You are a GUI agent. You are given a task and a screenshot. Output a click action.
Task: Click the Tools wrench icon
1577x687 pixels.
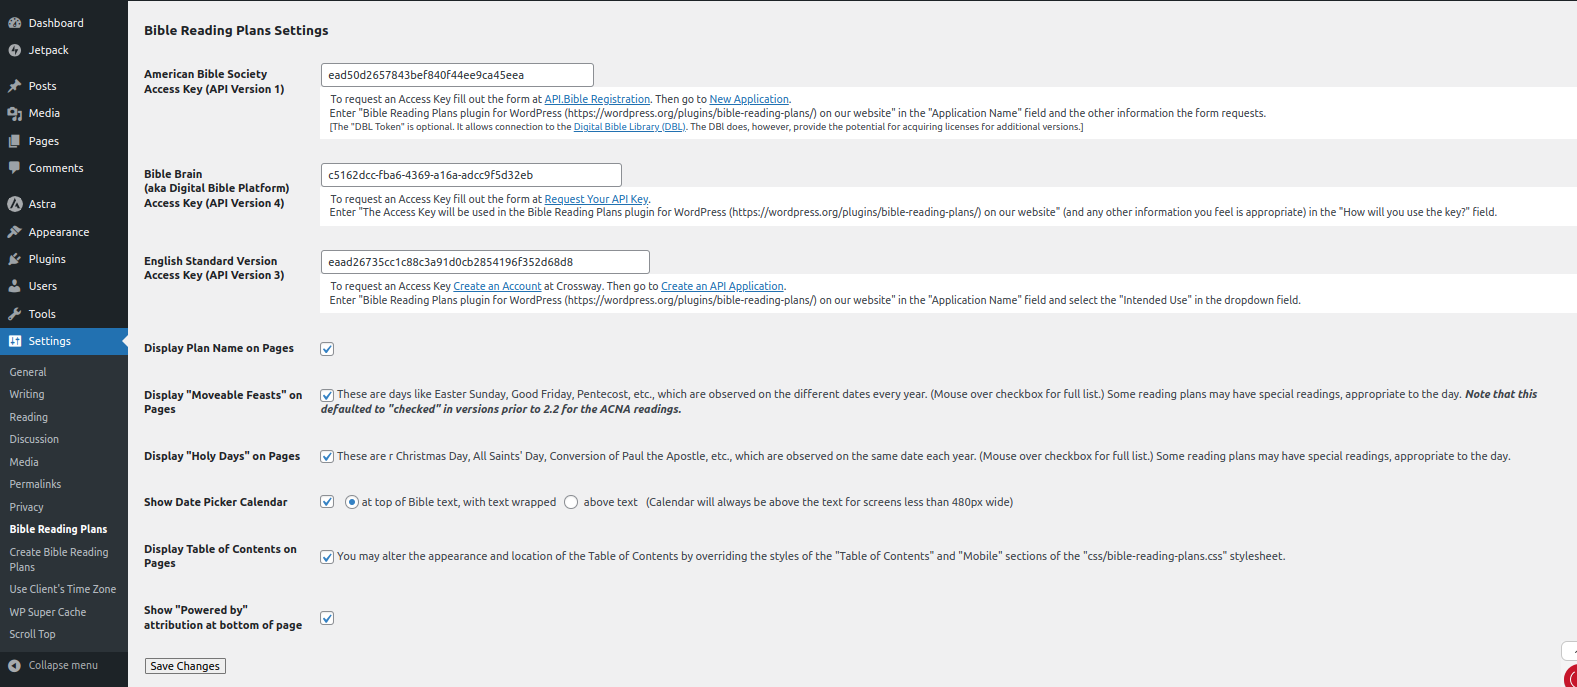pos(15,314)
